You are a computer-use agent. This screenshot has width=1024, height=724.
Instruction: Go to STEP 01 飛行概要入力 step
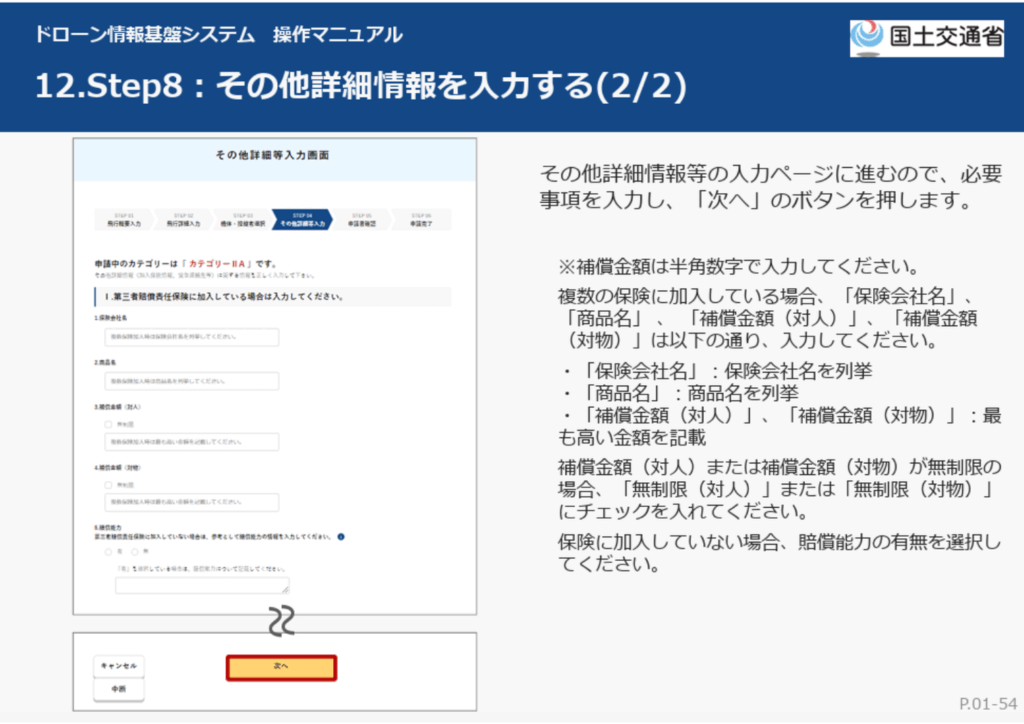point(122,220)
